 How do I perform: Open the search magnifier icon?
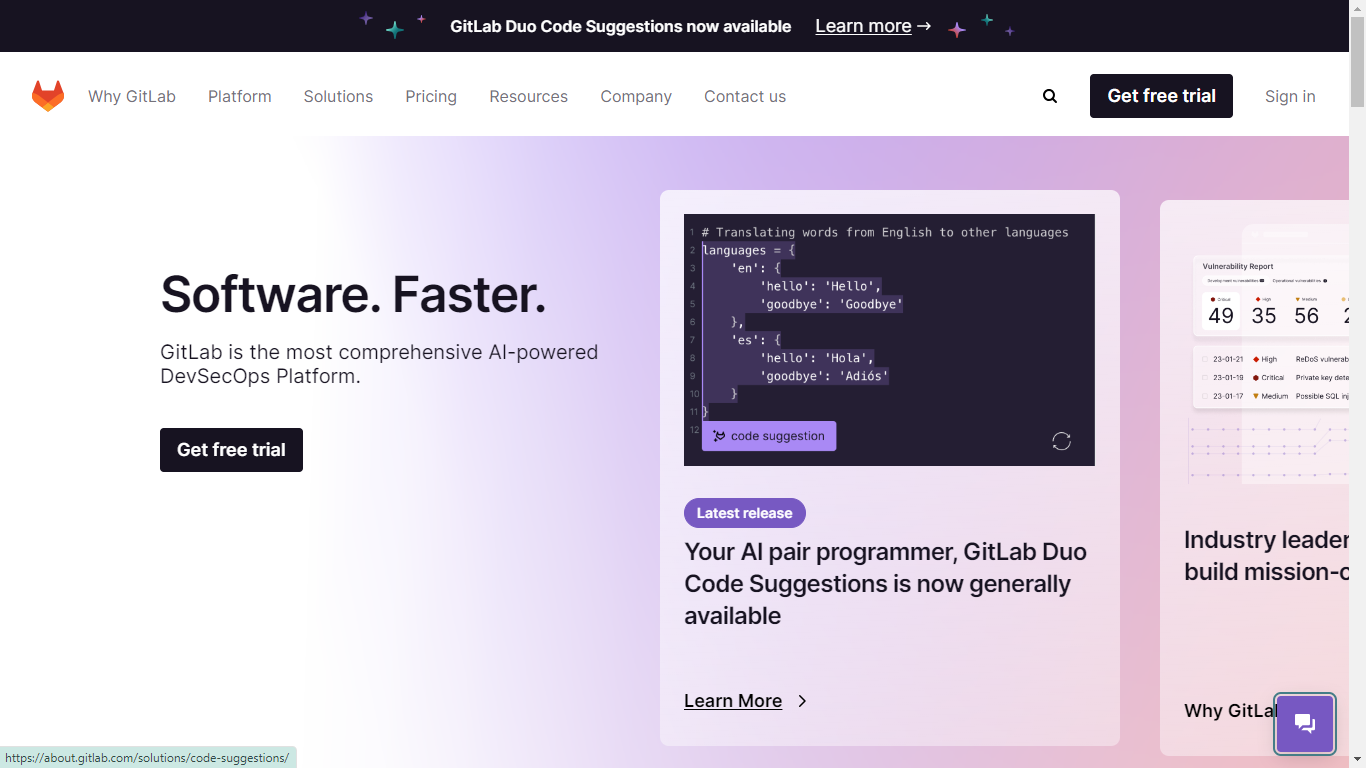click(1050, 96)
